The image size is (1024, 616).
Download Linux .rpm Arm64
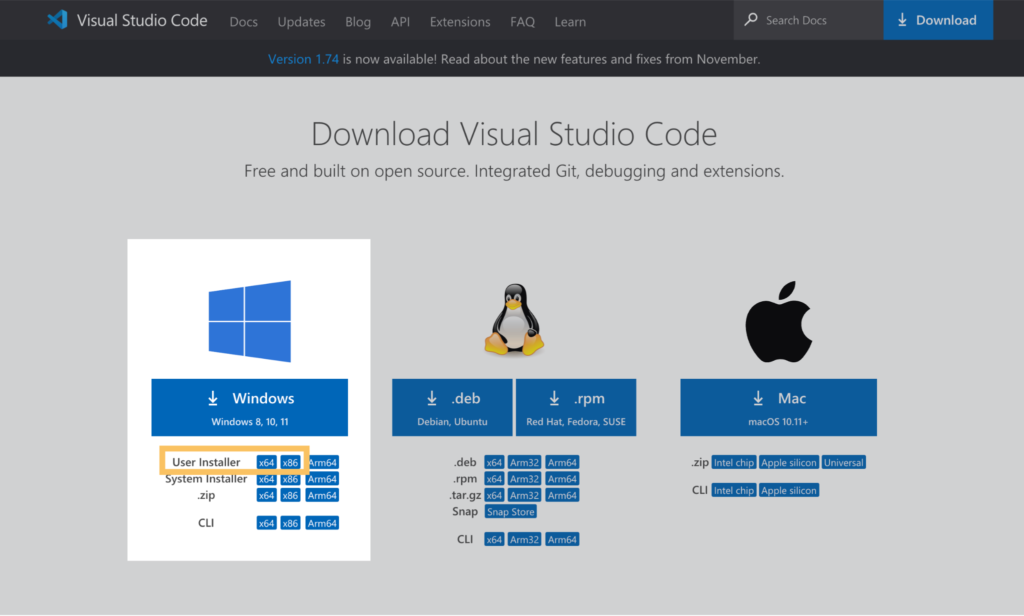click(x=562, y=479)
